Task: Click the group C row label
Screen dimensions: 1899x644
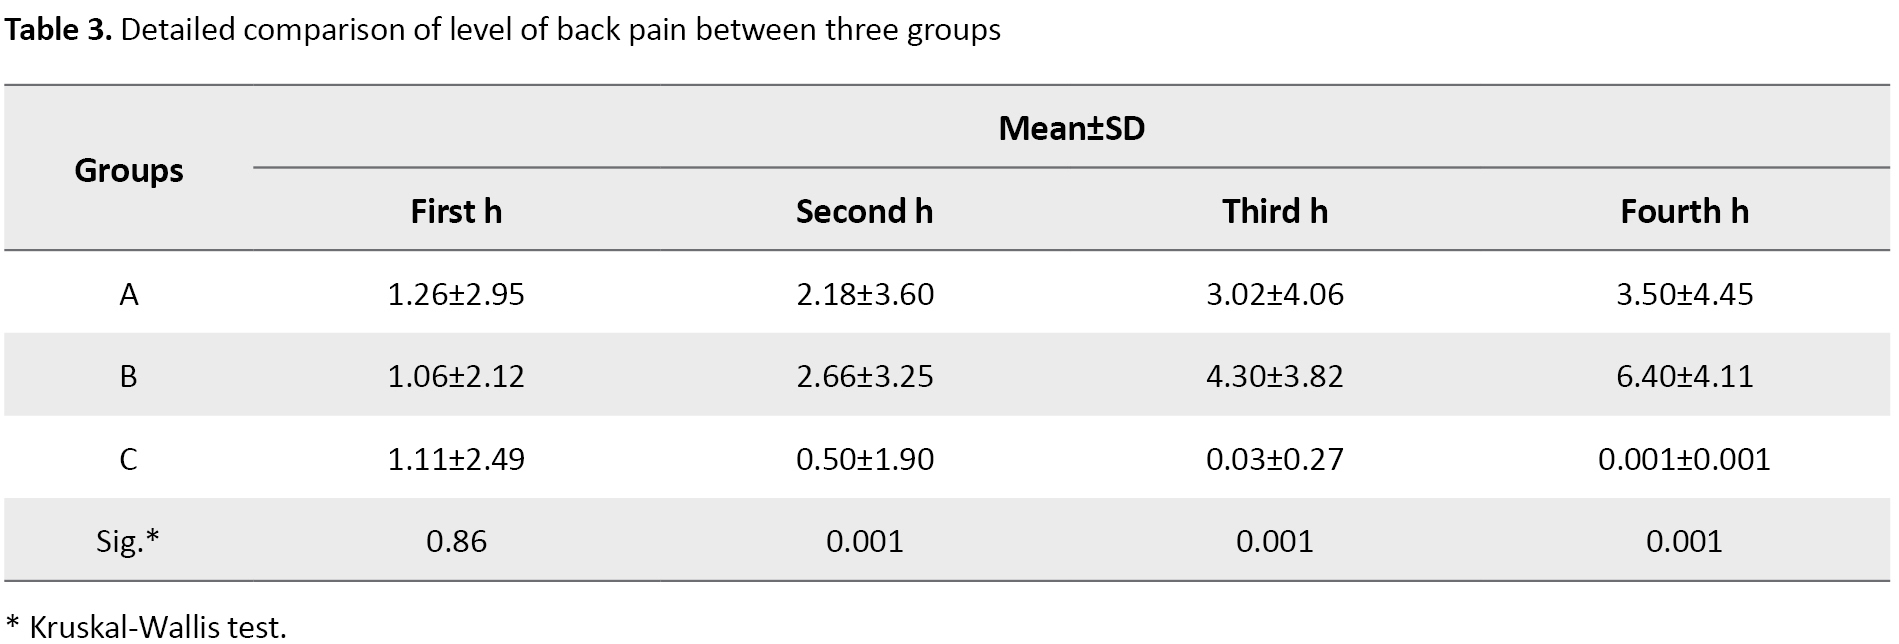Action: pos(129,459)
